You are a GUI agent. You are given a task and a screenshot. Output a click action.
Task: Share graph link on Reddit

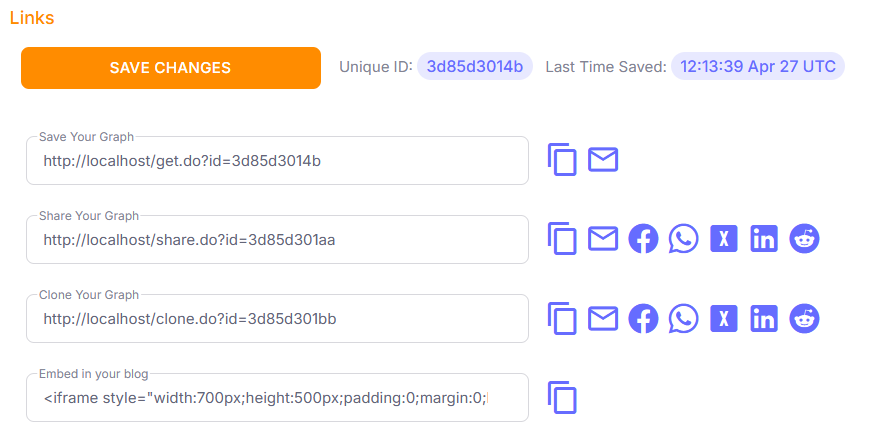click(804, 239)
